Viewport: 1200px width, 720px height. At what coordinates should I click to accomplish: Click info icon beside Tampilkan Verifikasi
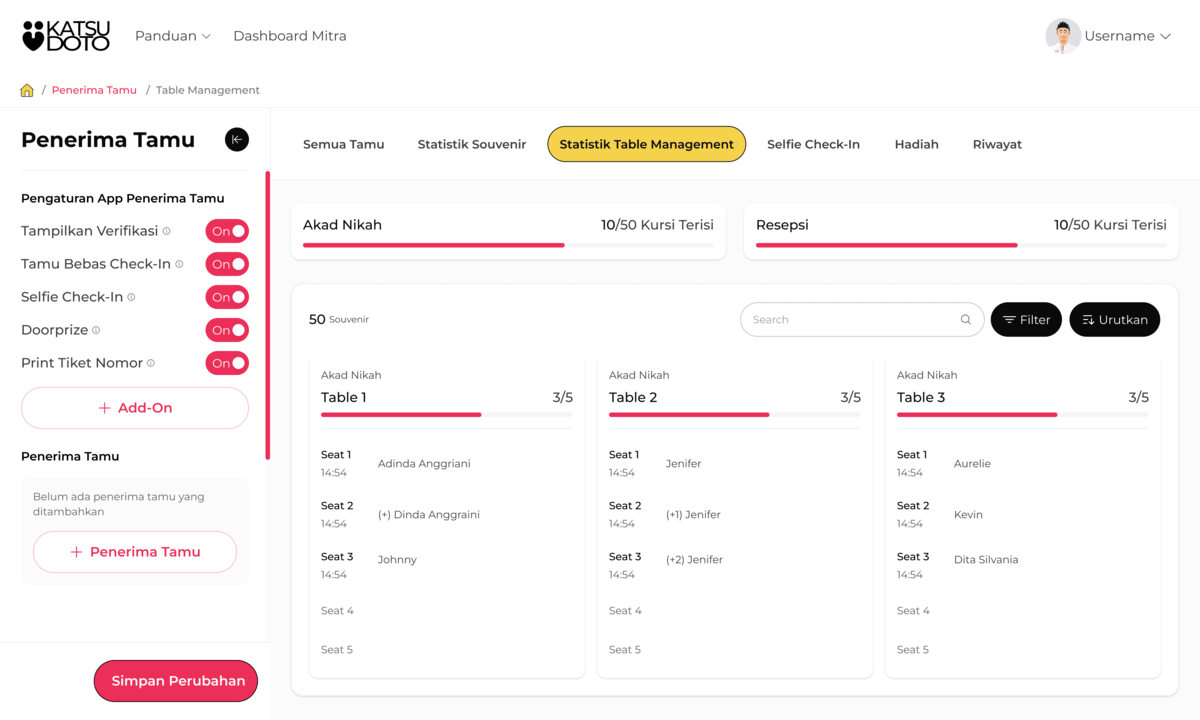(167, 231)
